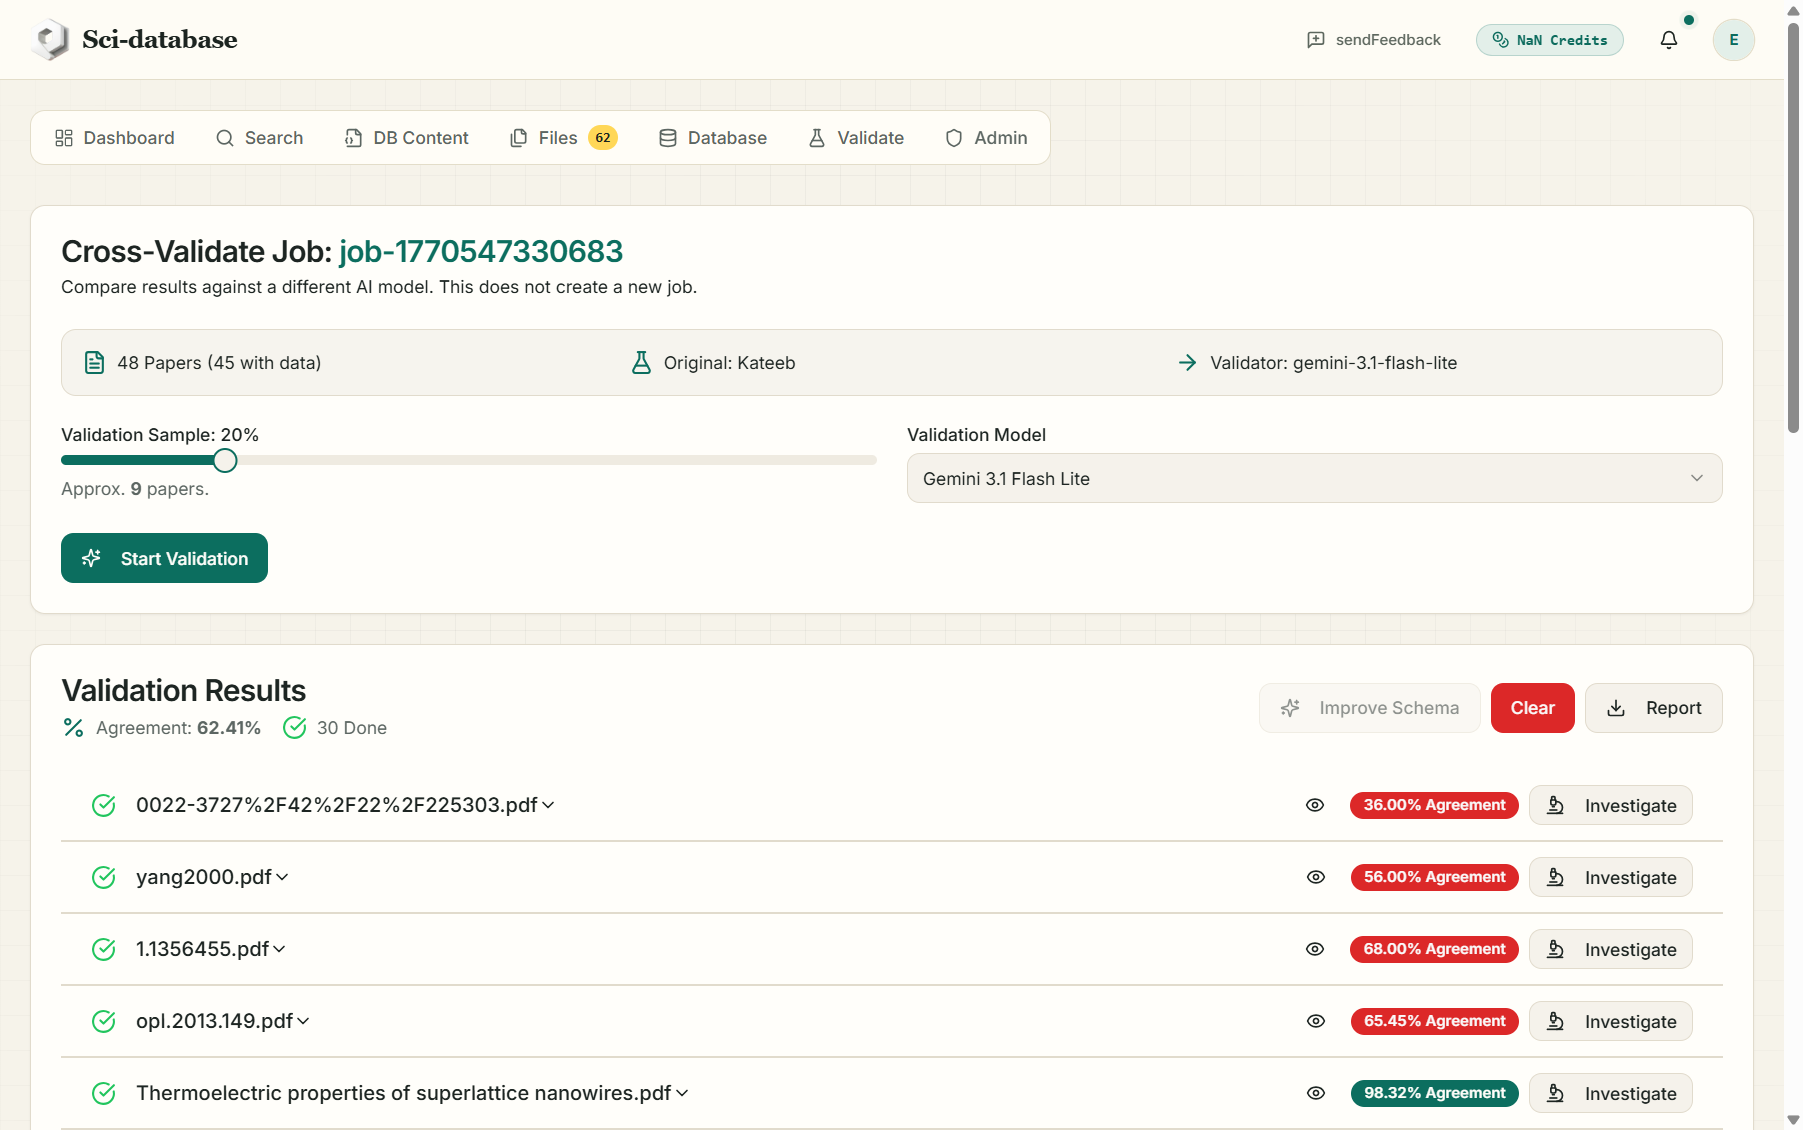Click the sparkle icon in Start Validation
1803x1130 pixels.
point(91,558)
